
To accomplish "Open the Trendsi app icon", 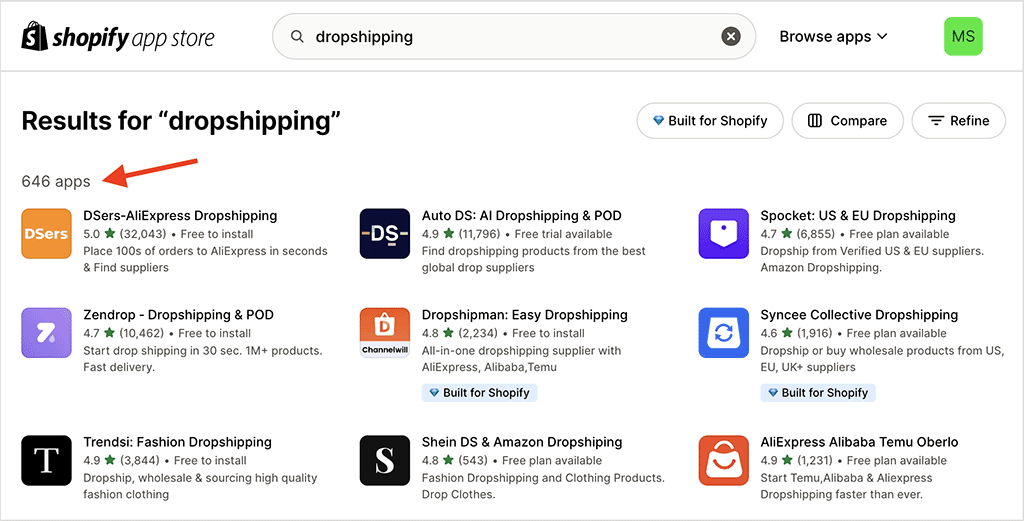I will coord(46,460).
